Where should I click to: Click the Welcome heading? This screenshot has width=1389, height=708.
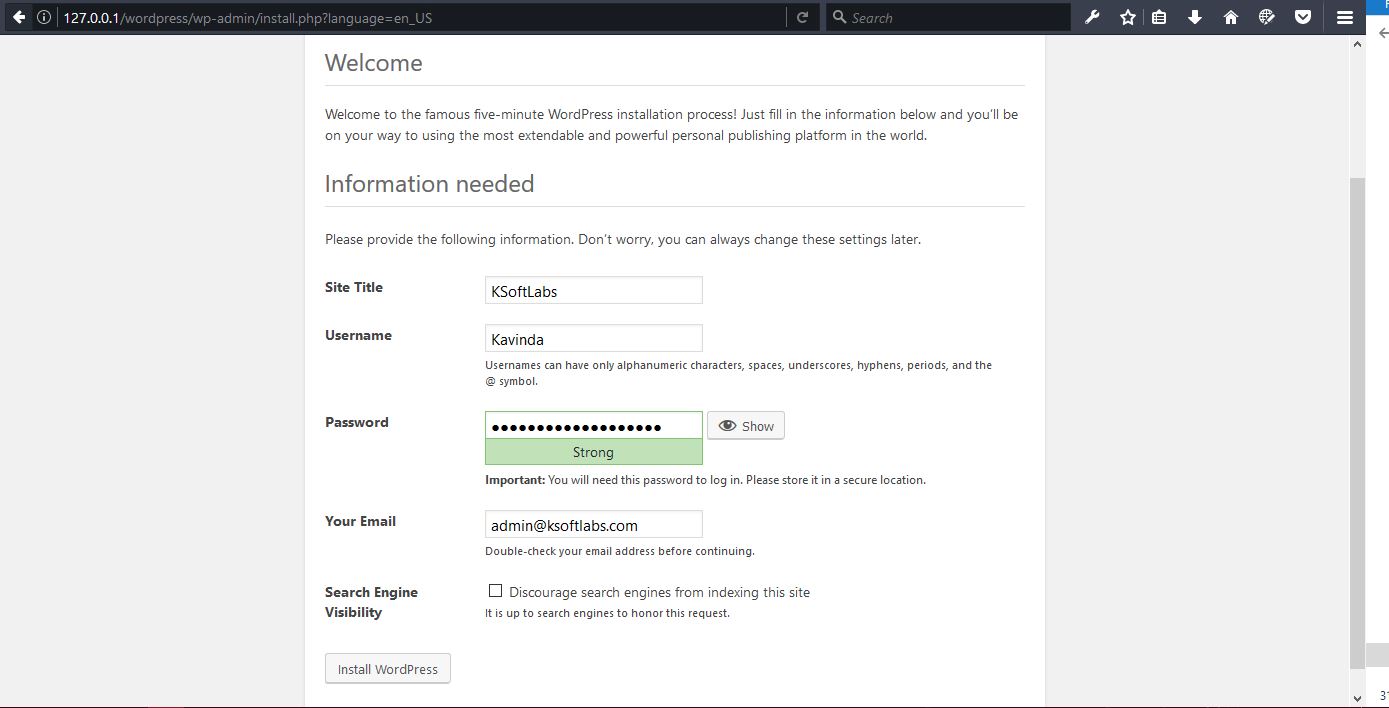click(x=374, y=63)
